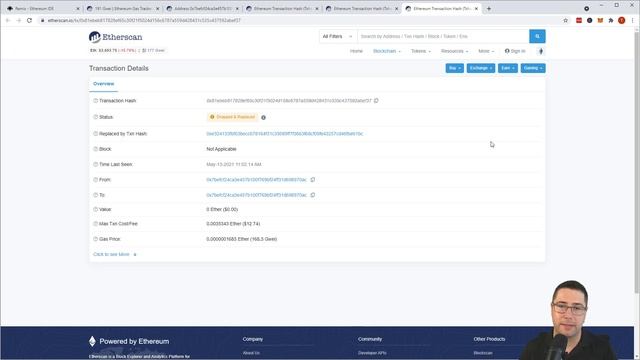The image size is (640, 360).
Task: Copy the transaction hash with the copy icon
Action: 376,100
